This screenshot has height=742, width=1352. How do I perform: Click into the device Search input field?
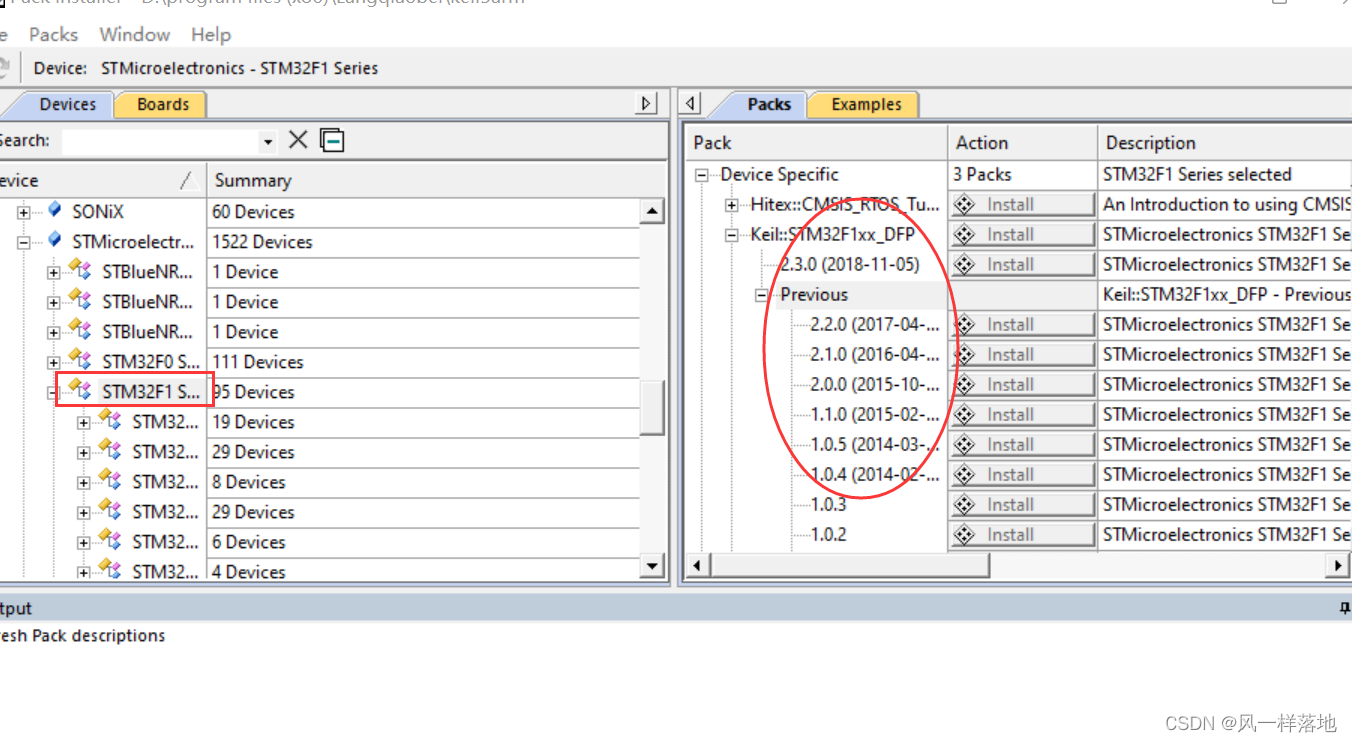coord(160,142)
